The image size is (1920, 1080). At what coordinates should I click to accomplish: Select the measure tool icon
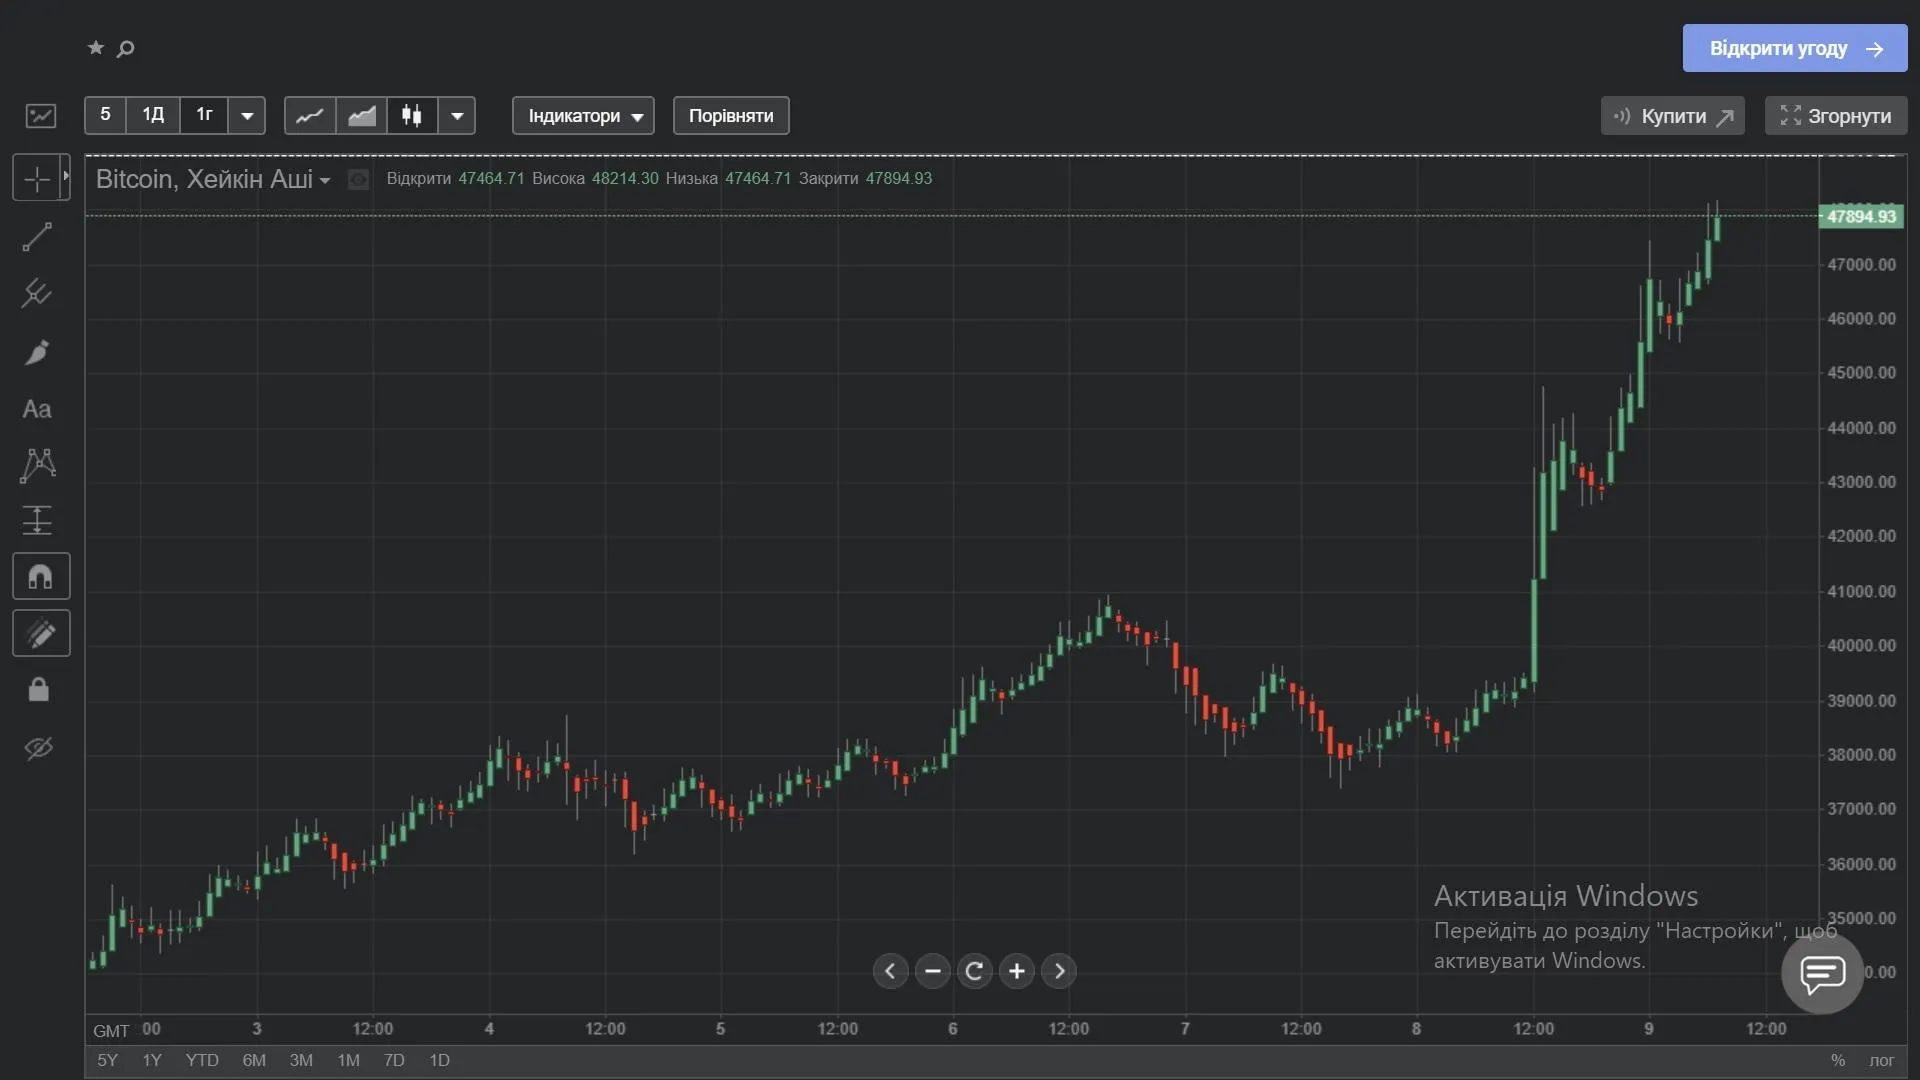tap(37, 520)
